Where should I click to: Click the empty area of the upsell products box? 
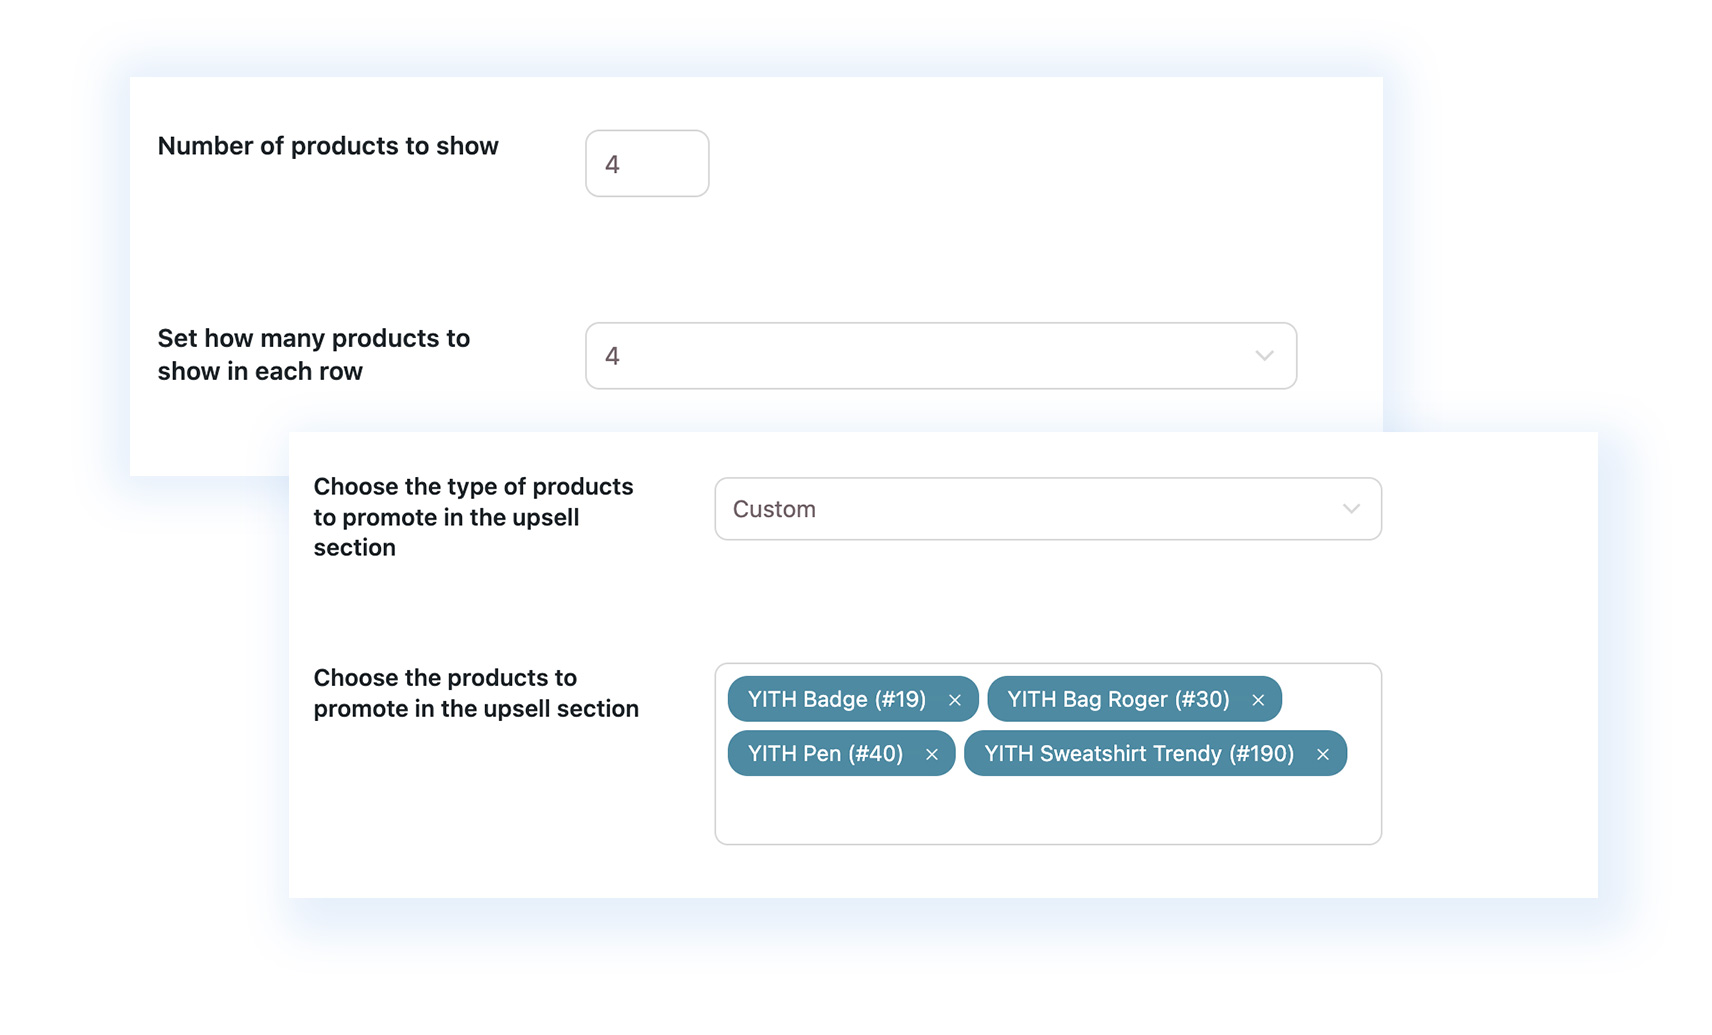click(1048, 810)
